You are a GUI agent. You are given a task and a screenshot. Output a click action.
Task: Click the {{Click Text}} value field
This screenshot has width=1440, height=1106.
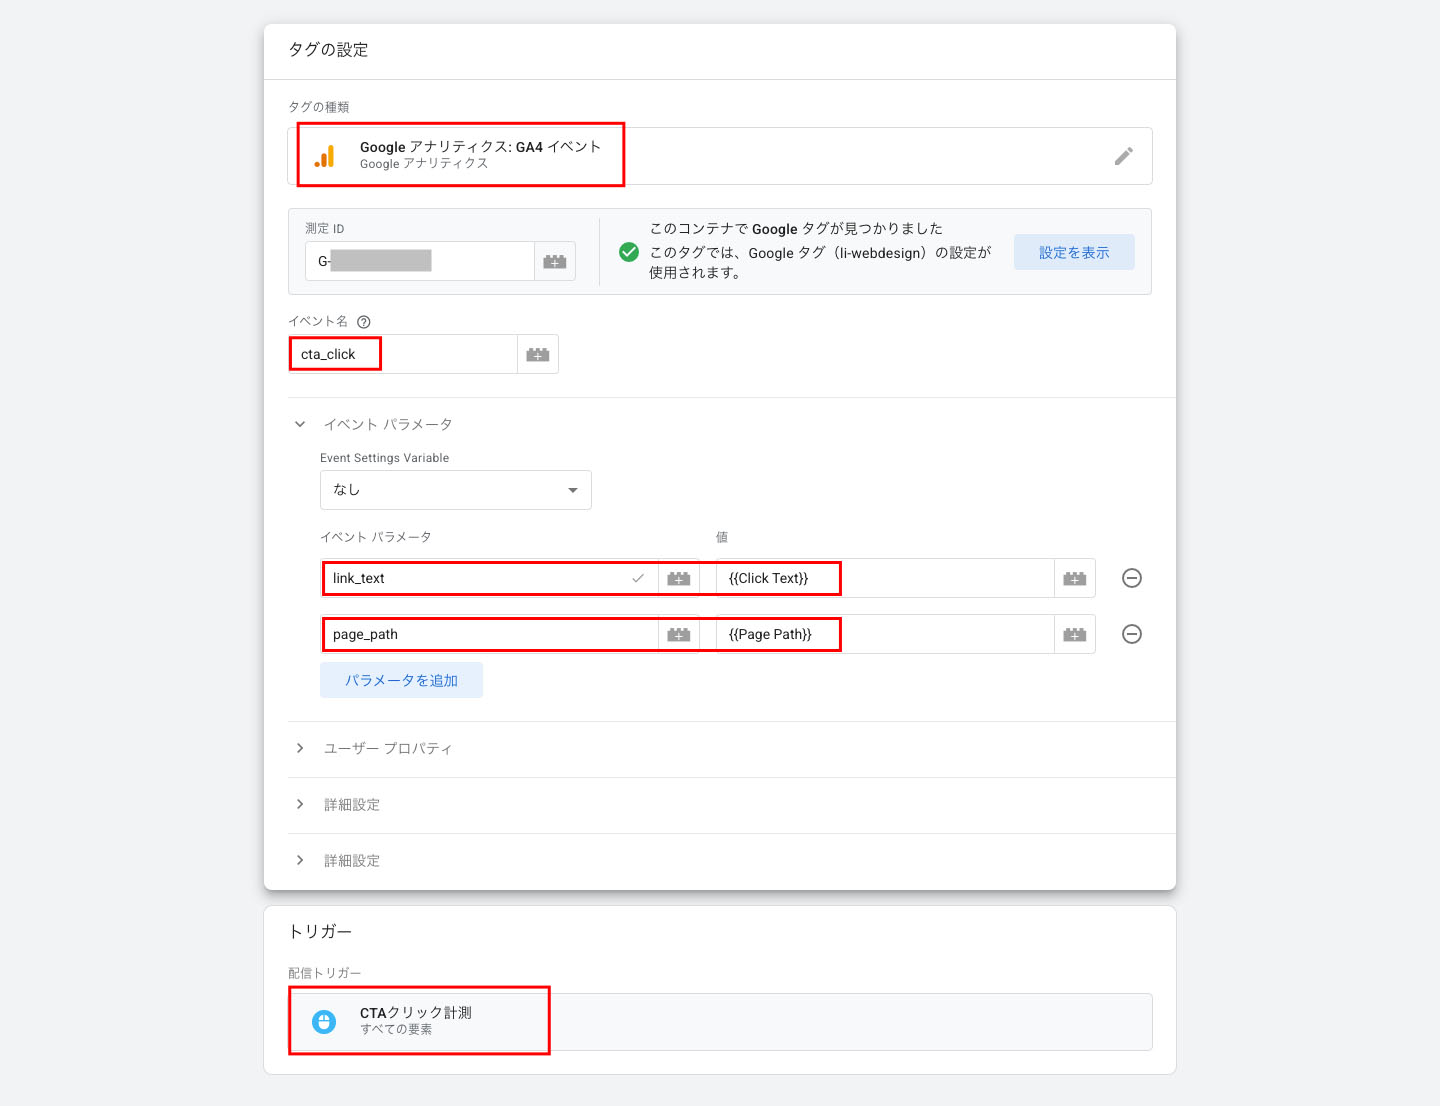point(885,578)
